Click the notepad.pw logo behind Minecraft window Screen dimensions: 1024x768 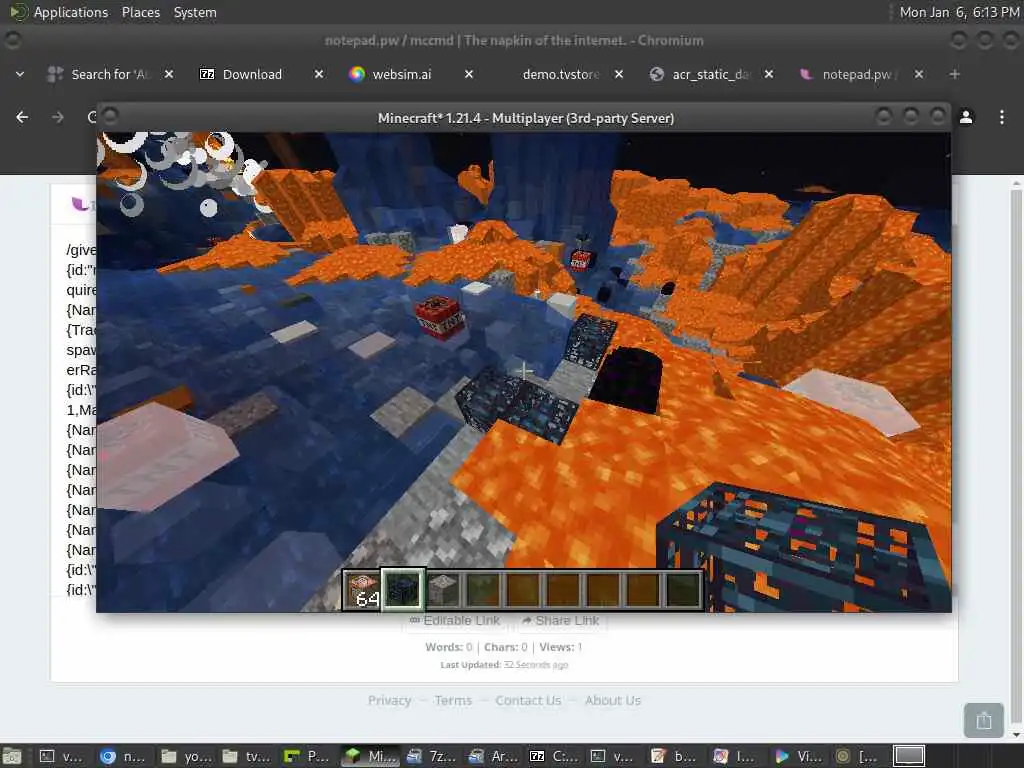(x=80, y=204)
